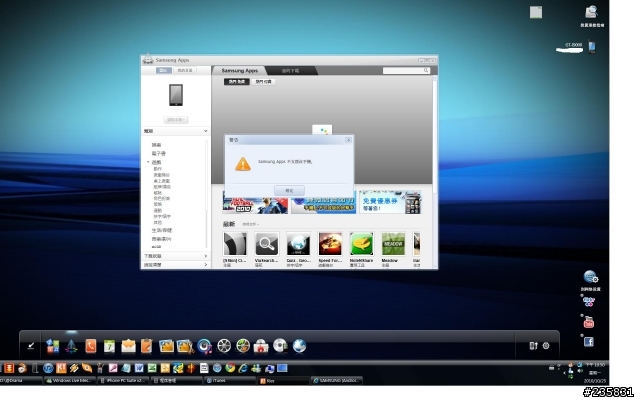Image resolution: width=640 pixels, height=400 pixels.
Task: Switch to the iTunes taskbar button
Action: point(229,380)
